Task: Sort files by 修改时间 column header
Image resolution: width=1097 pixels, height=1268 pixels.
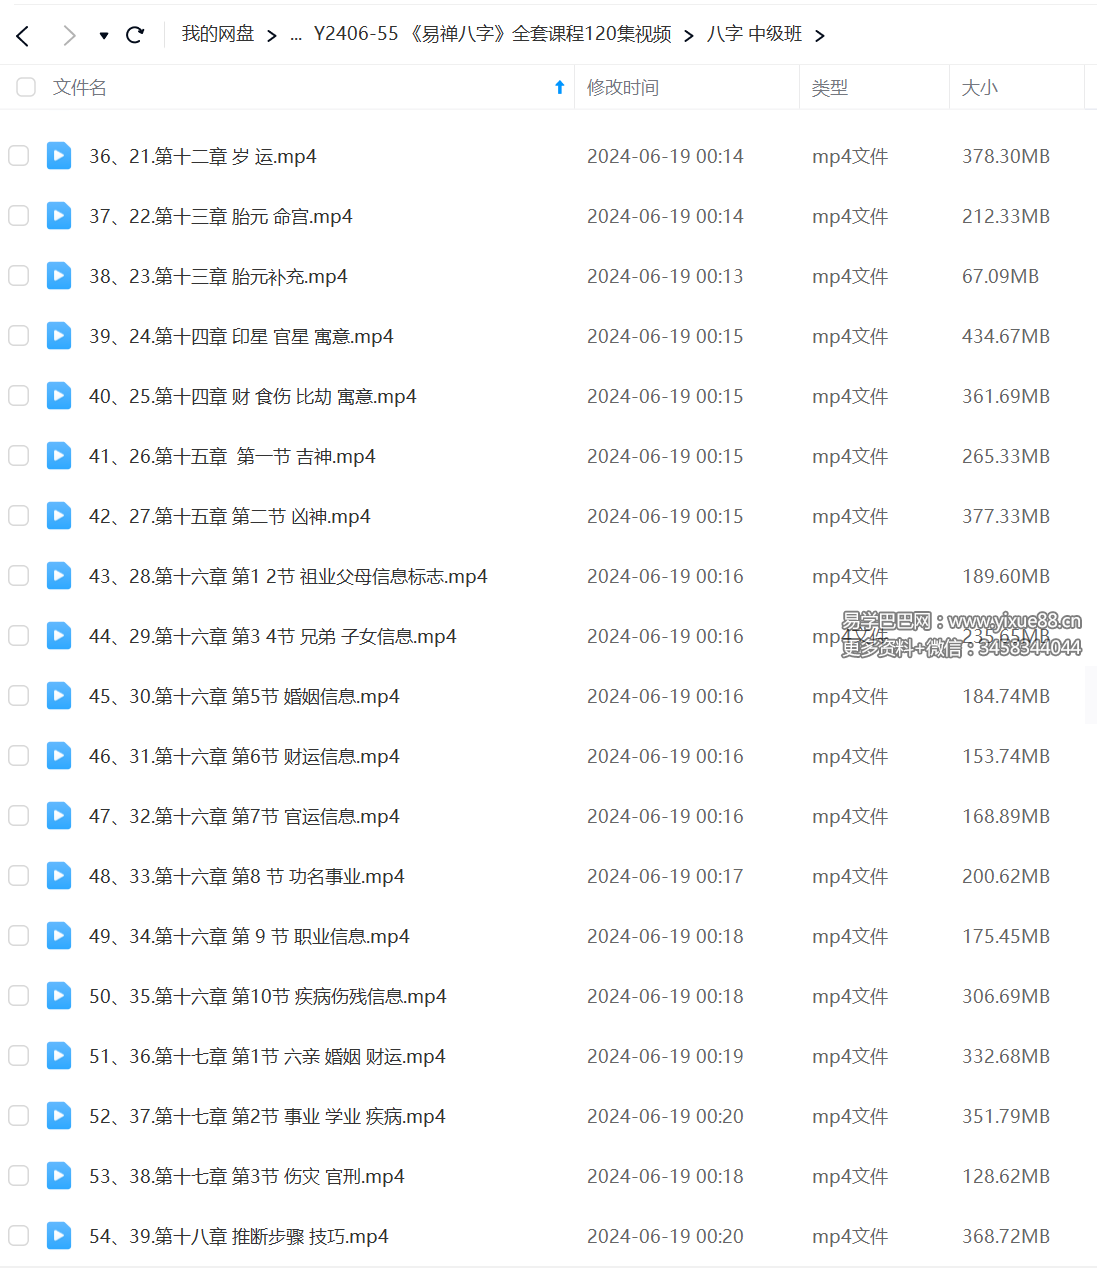Action: [622, 88]
